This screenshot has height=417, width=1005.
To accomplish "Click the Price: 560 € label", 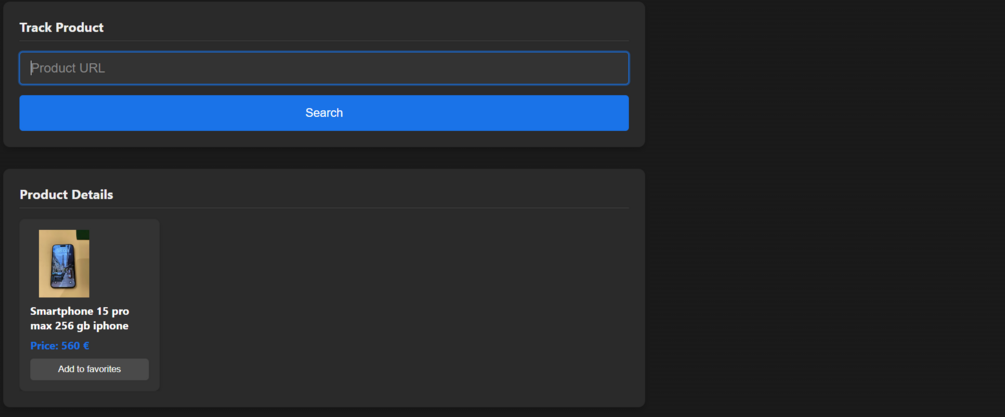I will point(60,346).
